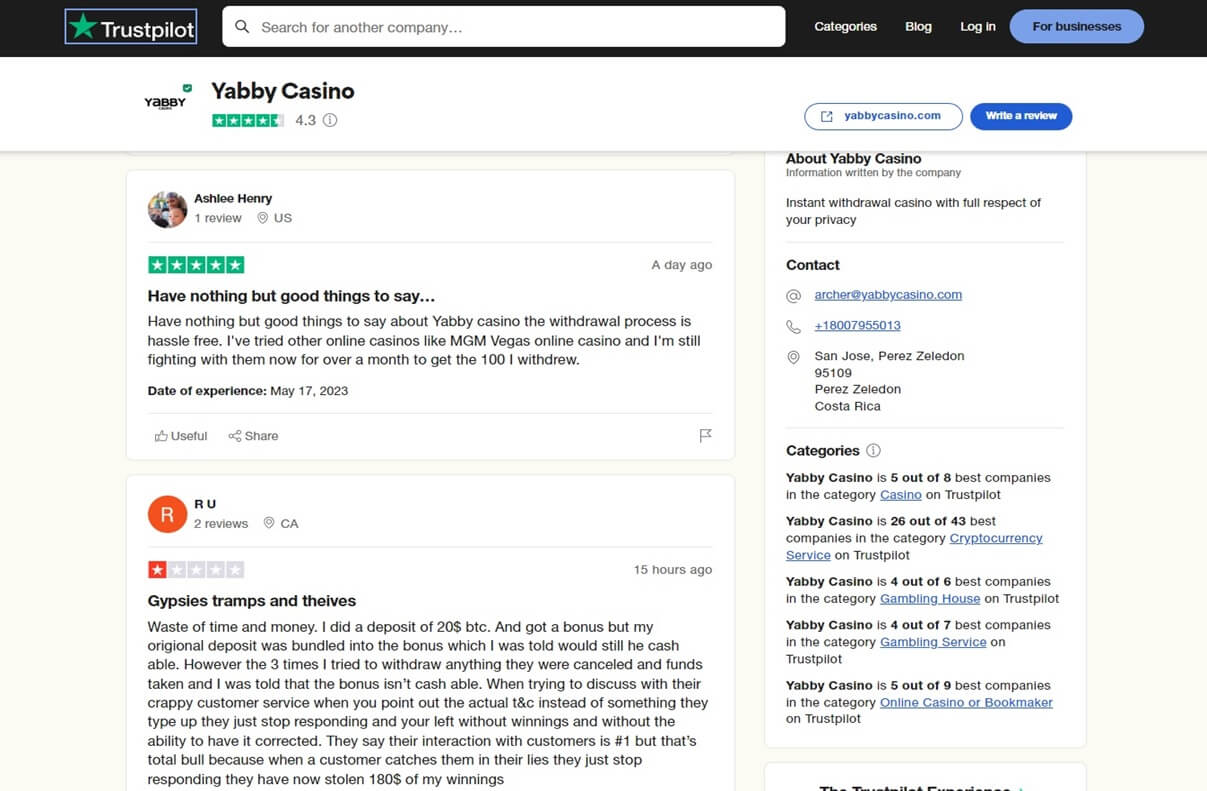
Task: Click the US location pin icon
Action: pyautogui.click(x=263, y=218)
